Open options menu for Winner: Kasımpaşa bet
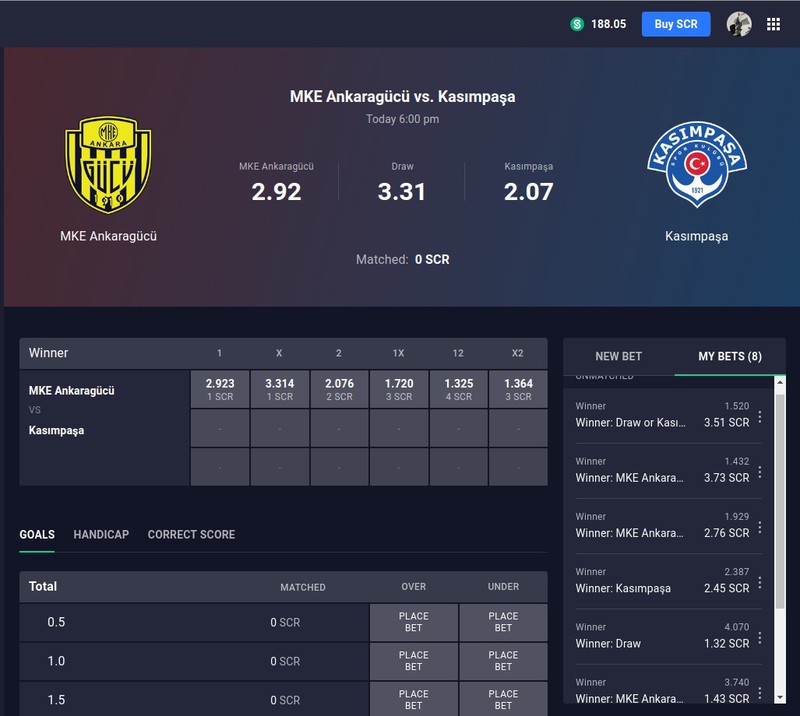 click(760, 583)
